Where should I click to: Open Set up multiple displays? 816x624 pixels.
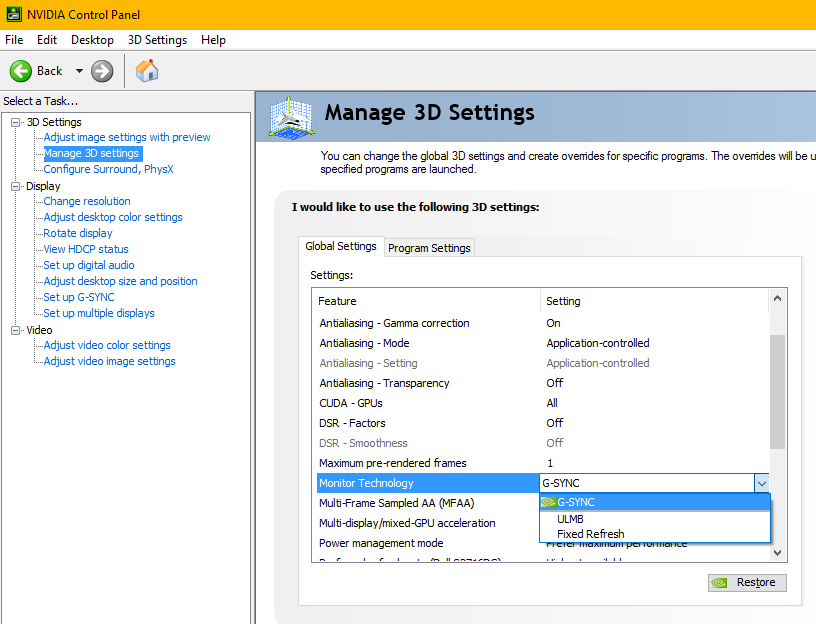(99, 313)
